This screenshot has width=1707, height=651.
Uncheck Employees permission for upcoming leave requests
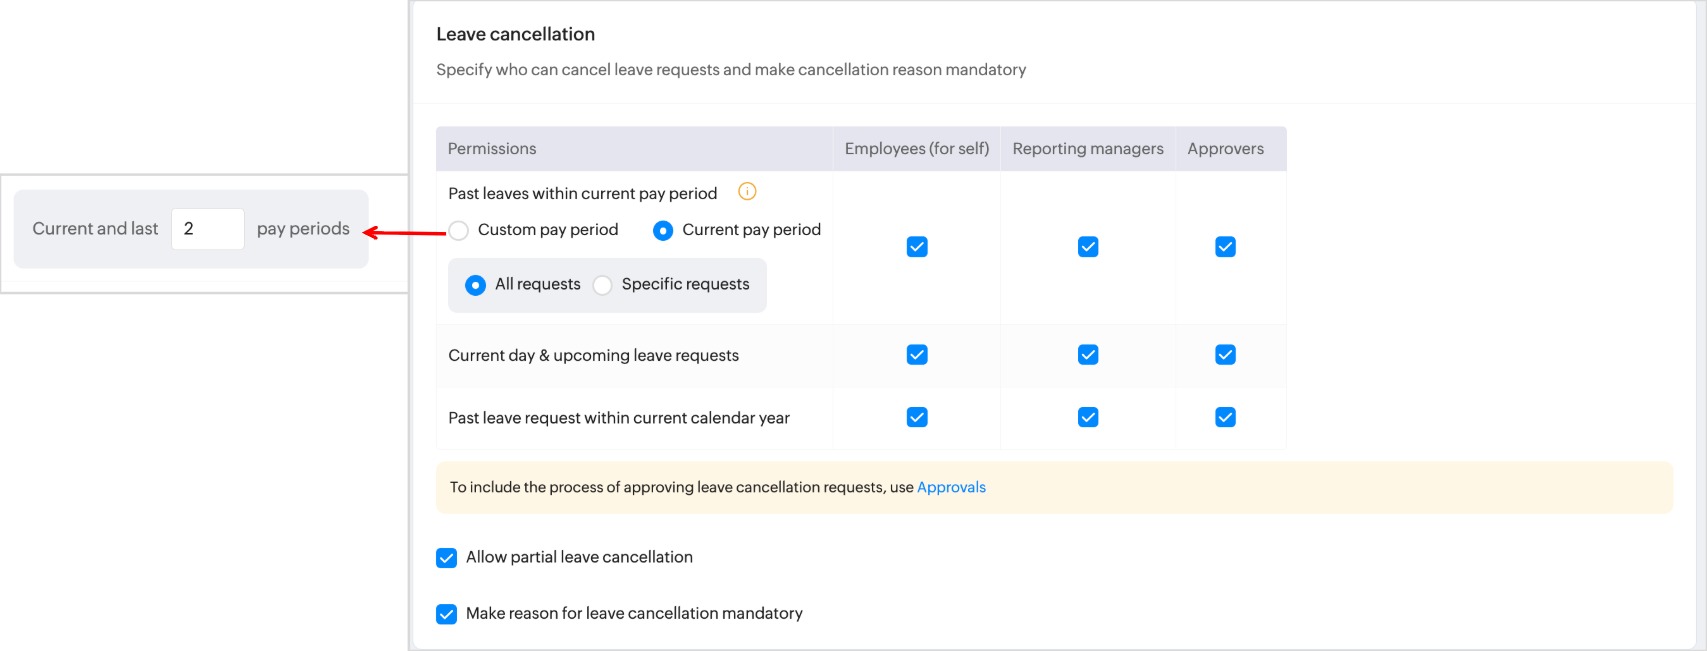pyautogui.click(x=917, y=355)
